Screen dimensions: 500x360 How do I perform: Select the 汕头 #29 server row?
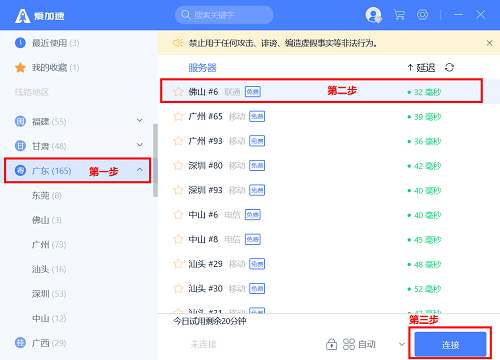coord(329,264)
